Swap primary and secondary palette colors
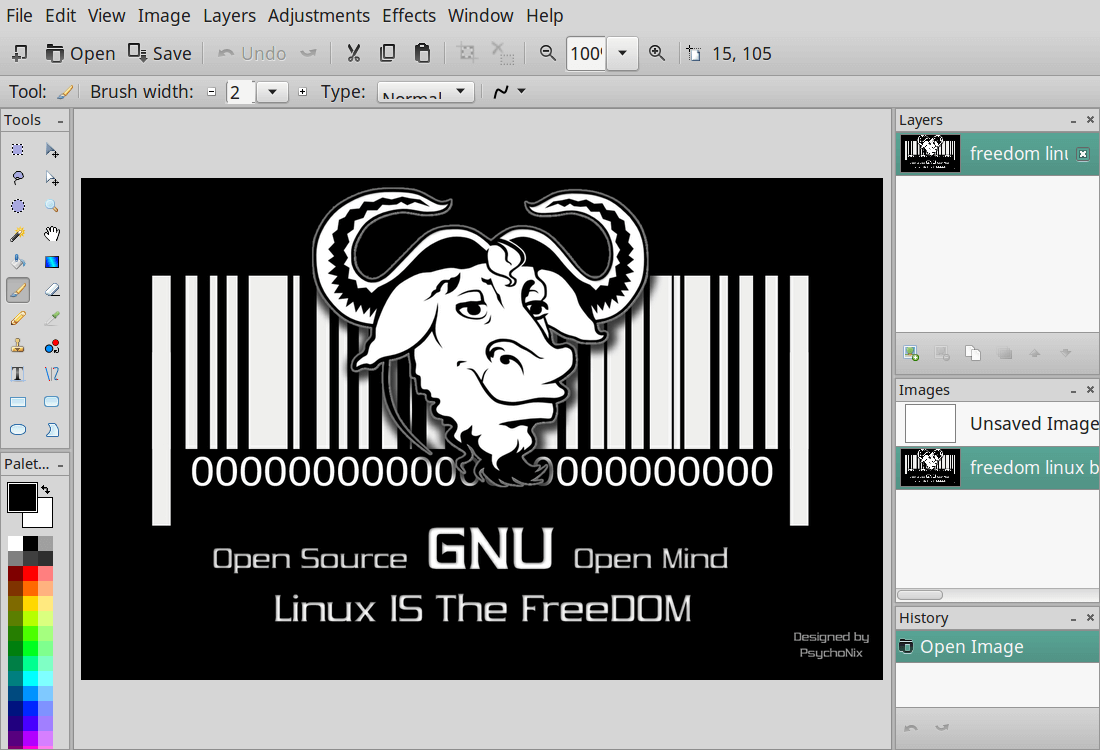Screen dimensions: 1100x750 pyautogui.click(x=45, y=489)
